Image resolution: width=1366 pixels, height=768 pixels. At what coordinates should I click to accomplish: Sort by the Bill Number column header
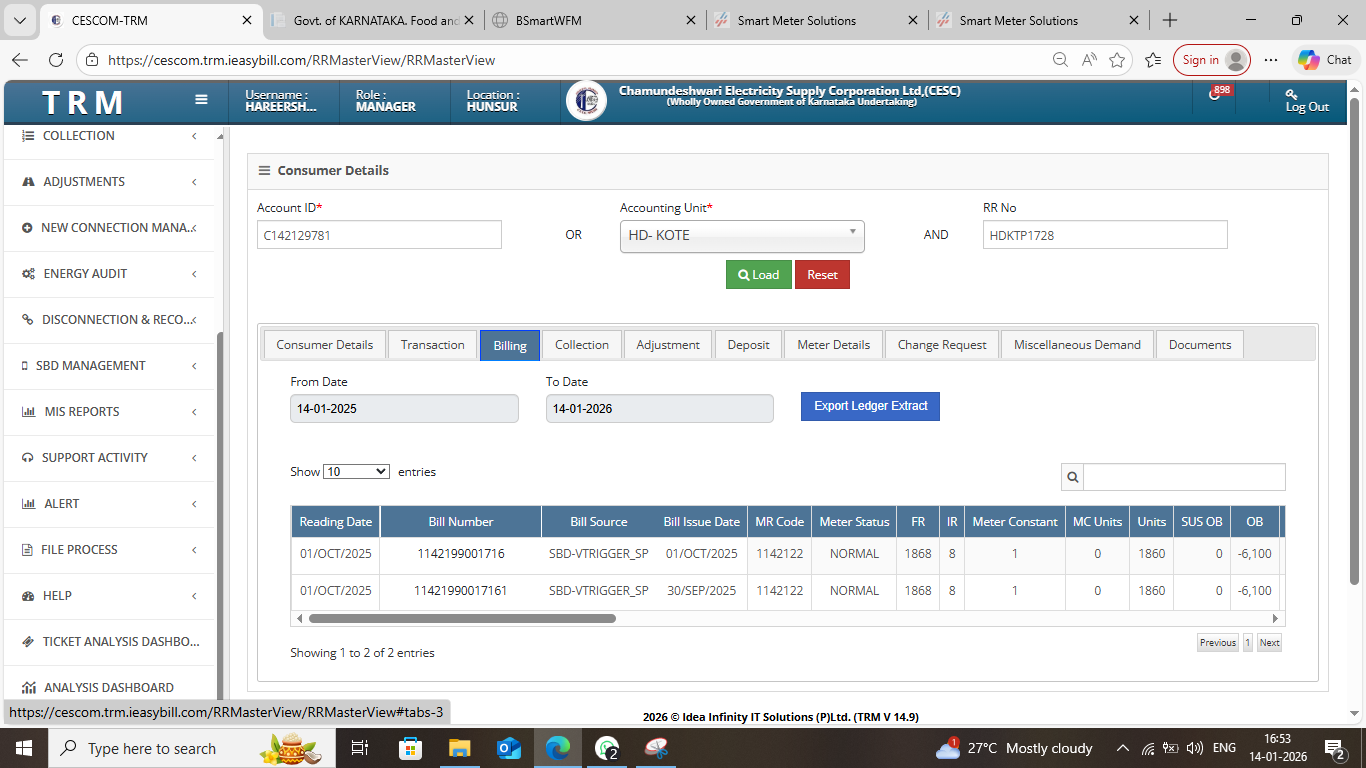coord(461,522)
